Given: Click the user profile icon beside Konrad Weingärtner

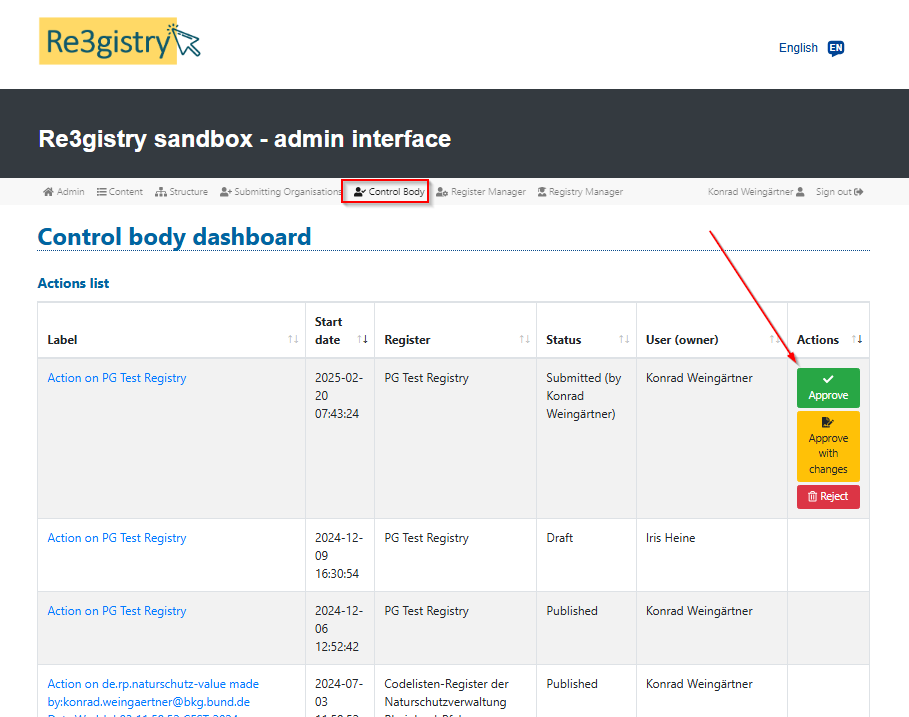Looking at the screenshot, I should (800, 192).
